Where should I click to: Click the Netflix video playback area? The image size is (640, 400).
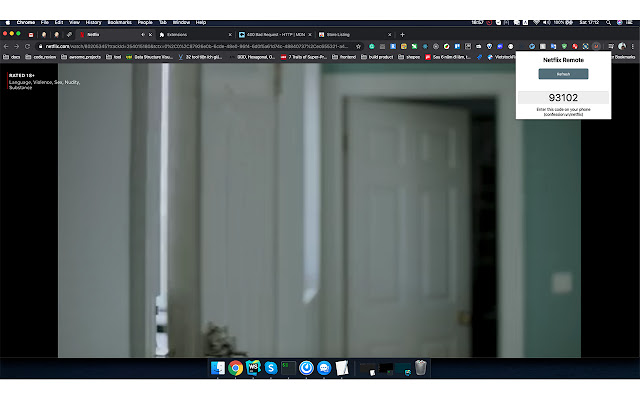319,210
